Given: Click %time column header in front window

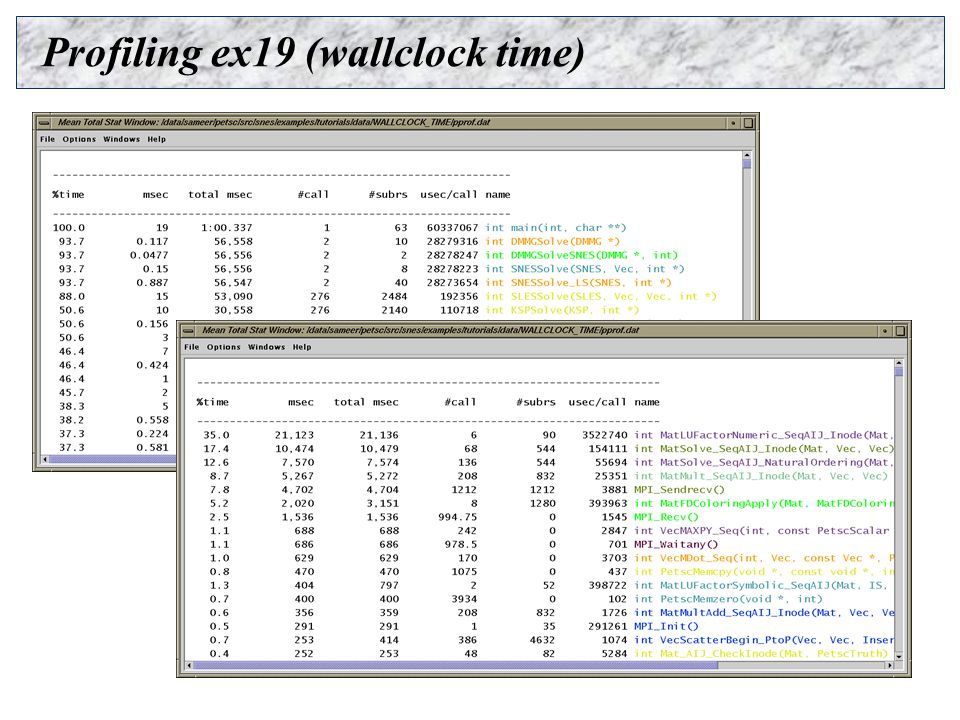Looking at the screenshot, I should tap(212, 402).
